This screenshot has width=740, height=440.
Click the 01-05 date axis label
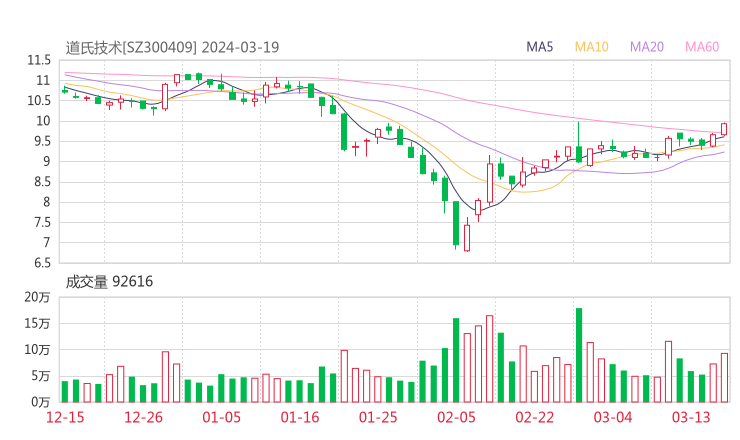[x=221, y=417]
